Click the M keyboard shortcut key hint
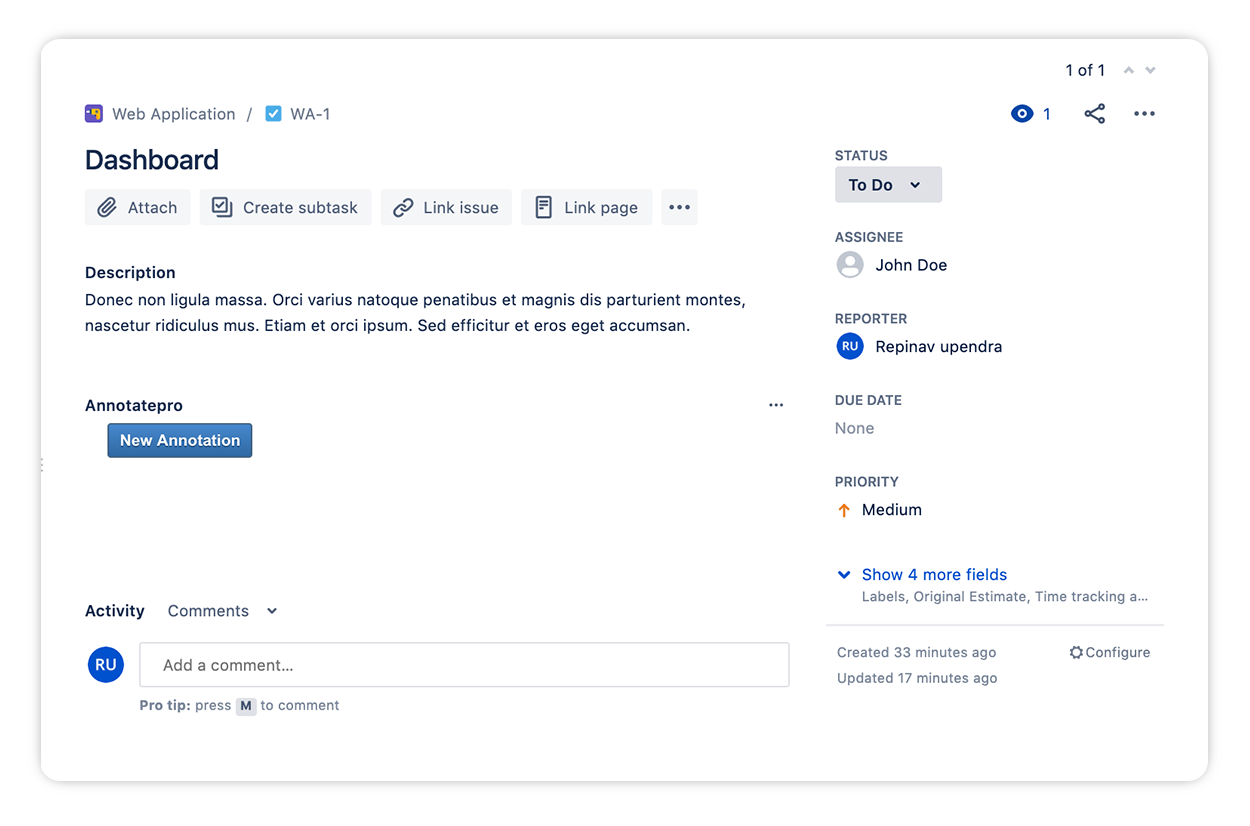 246,706
